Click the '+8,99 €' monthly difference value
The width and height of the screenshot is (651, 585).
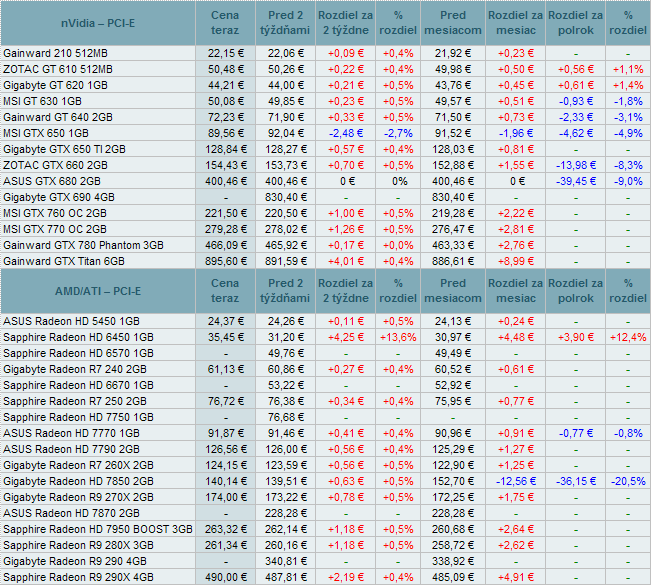tap(516, 261)
